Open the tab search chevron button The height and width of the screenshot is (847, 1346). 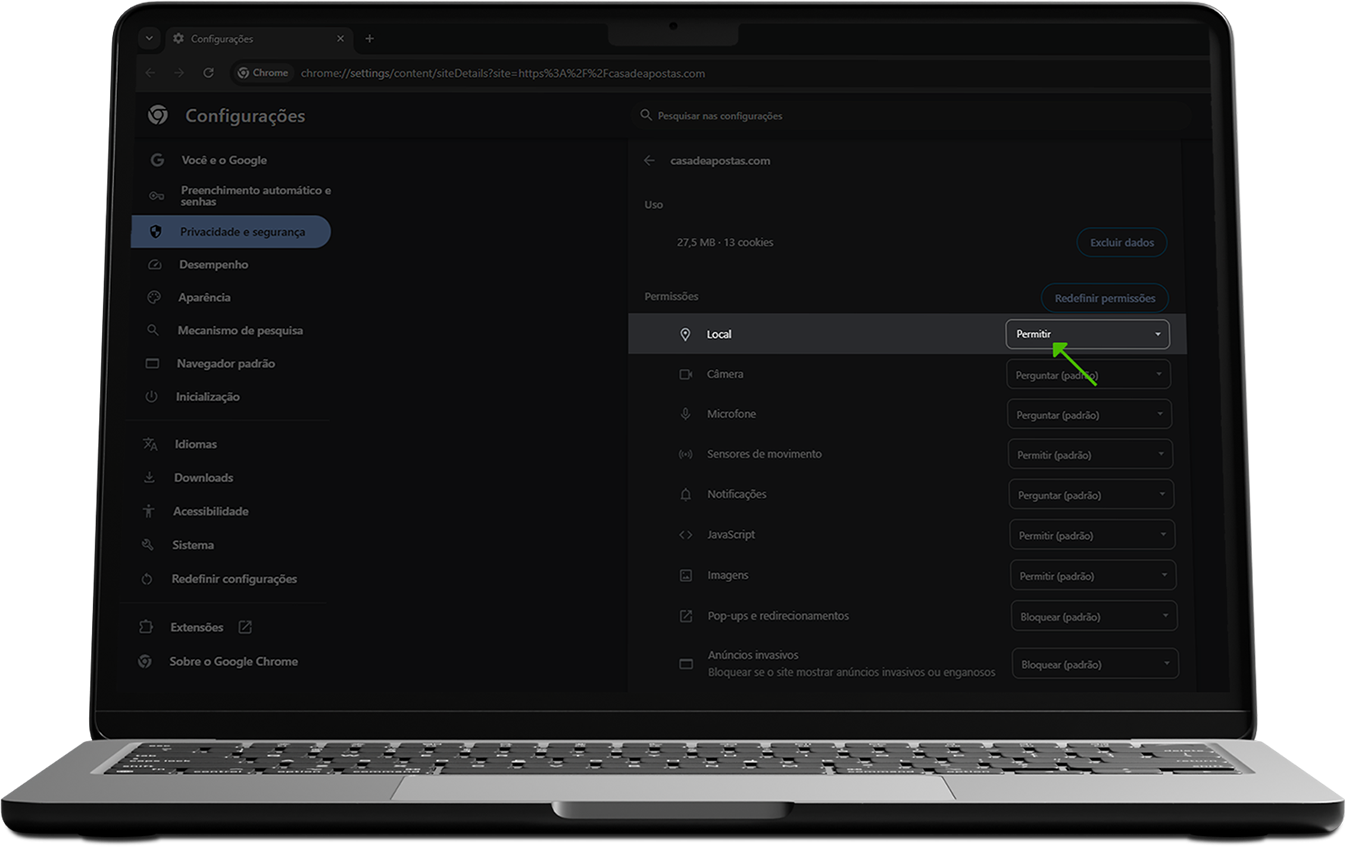coord(149,39)
